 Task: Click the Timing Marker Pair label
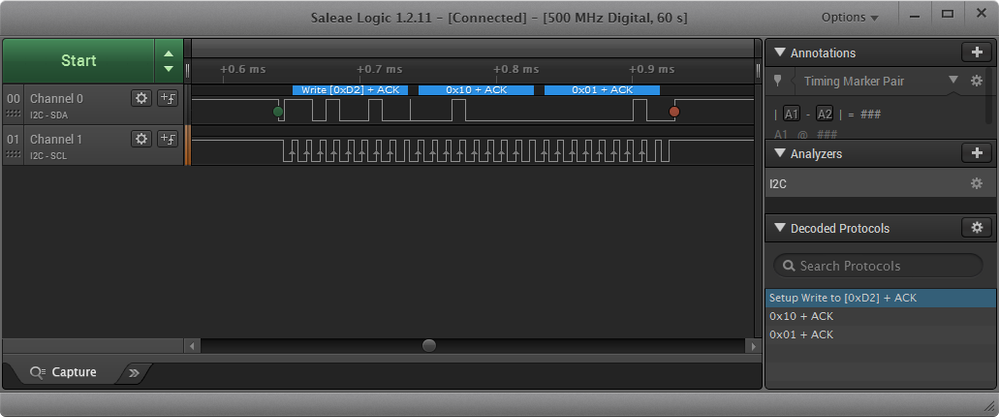click(854, 81)
